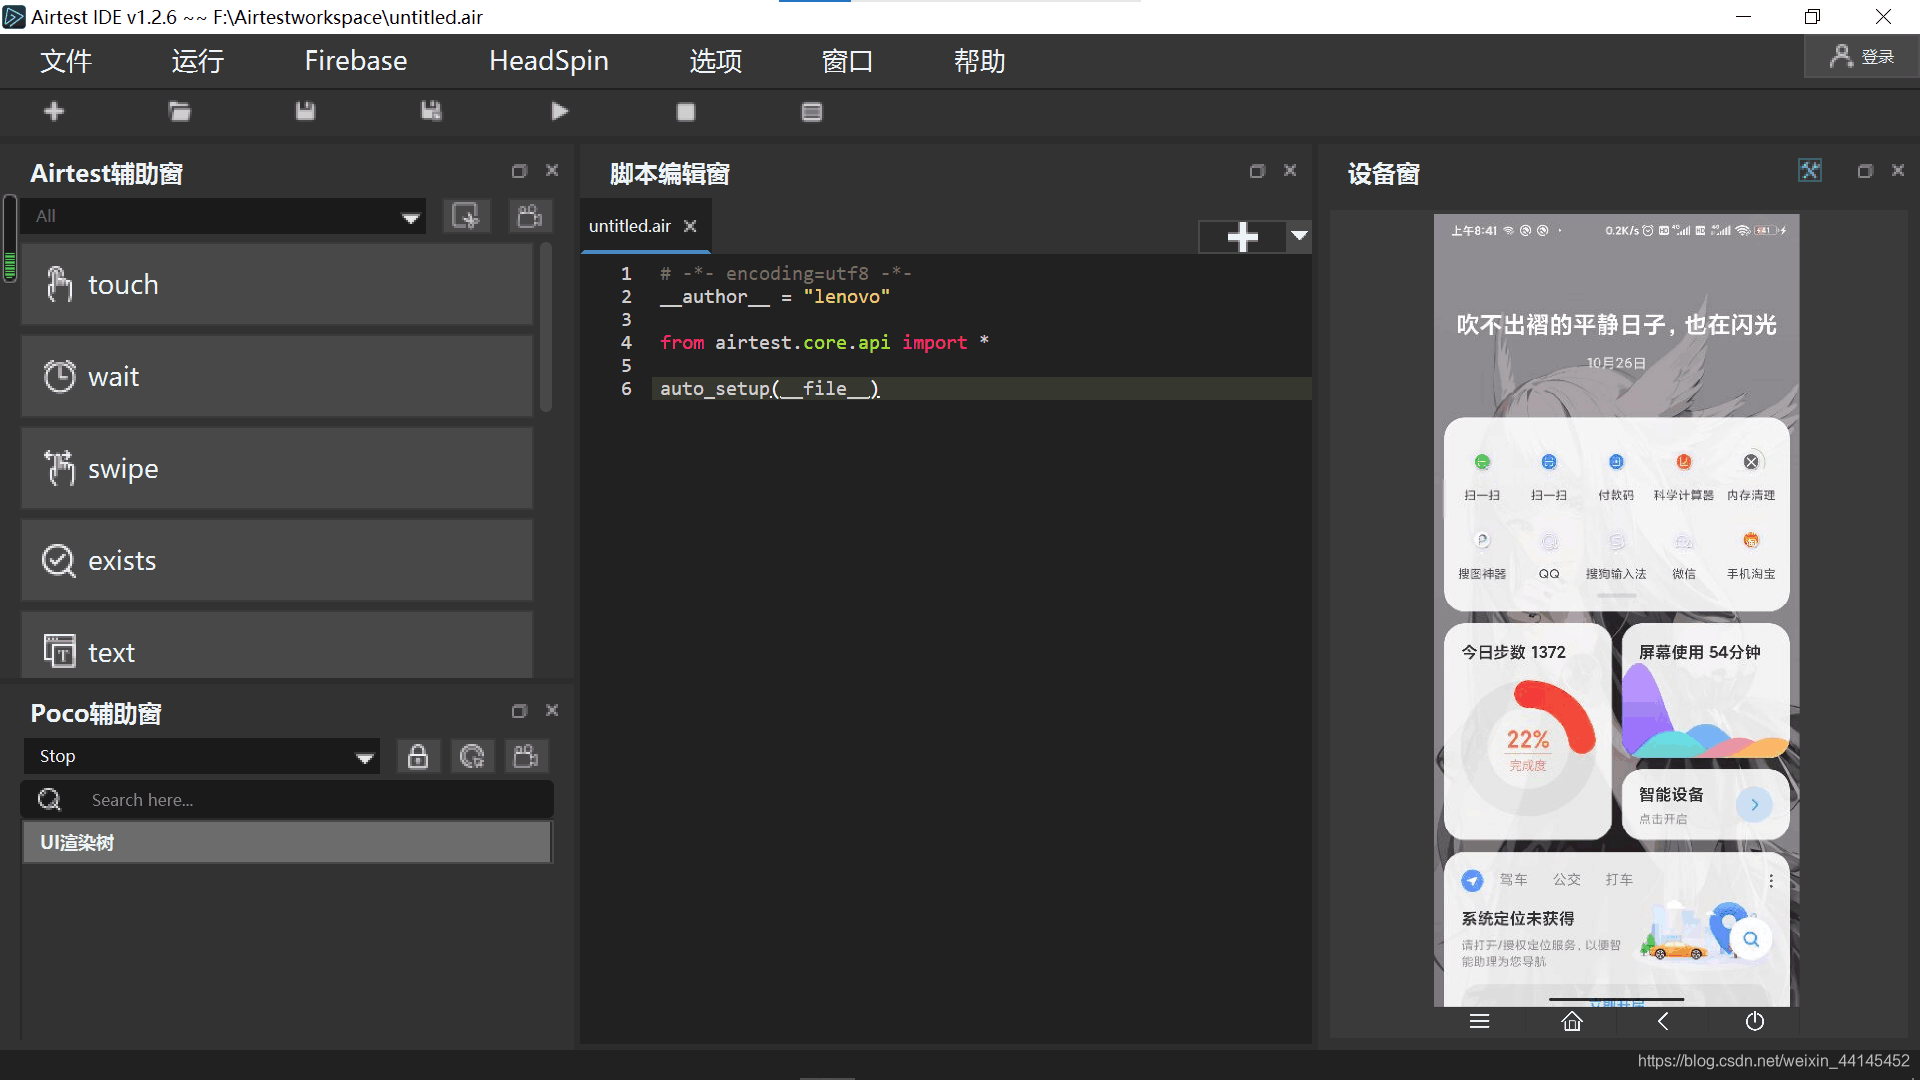Click the 登录 button in top right
Image resolution: width=1920 pixels, height=1080 pixels.
point(1863,59)
